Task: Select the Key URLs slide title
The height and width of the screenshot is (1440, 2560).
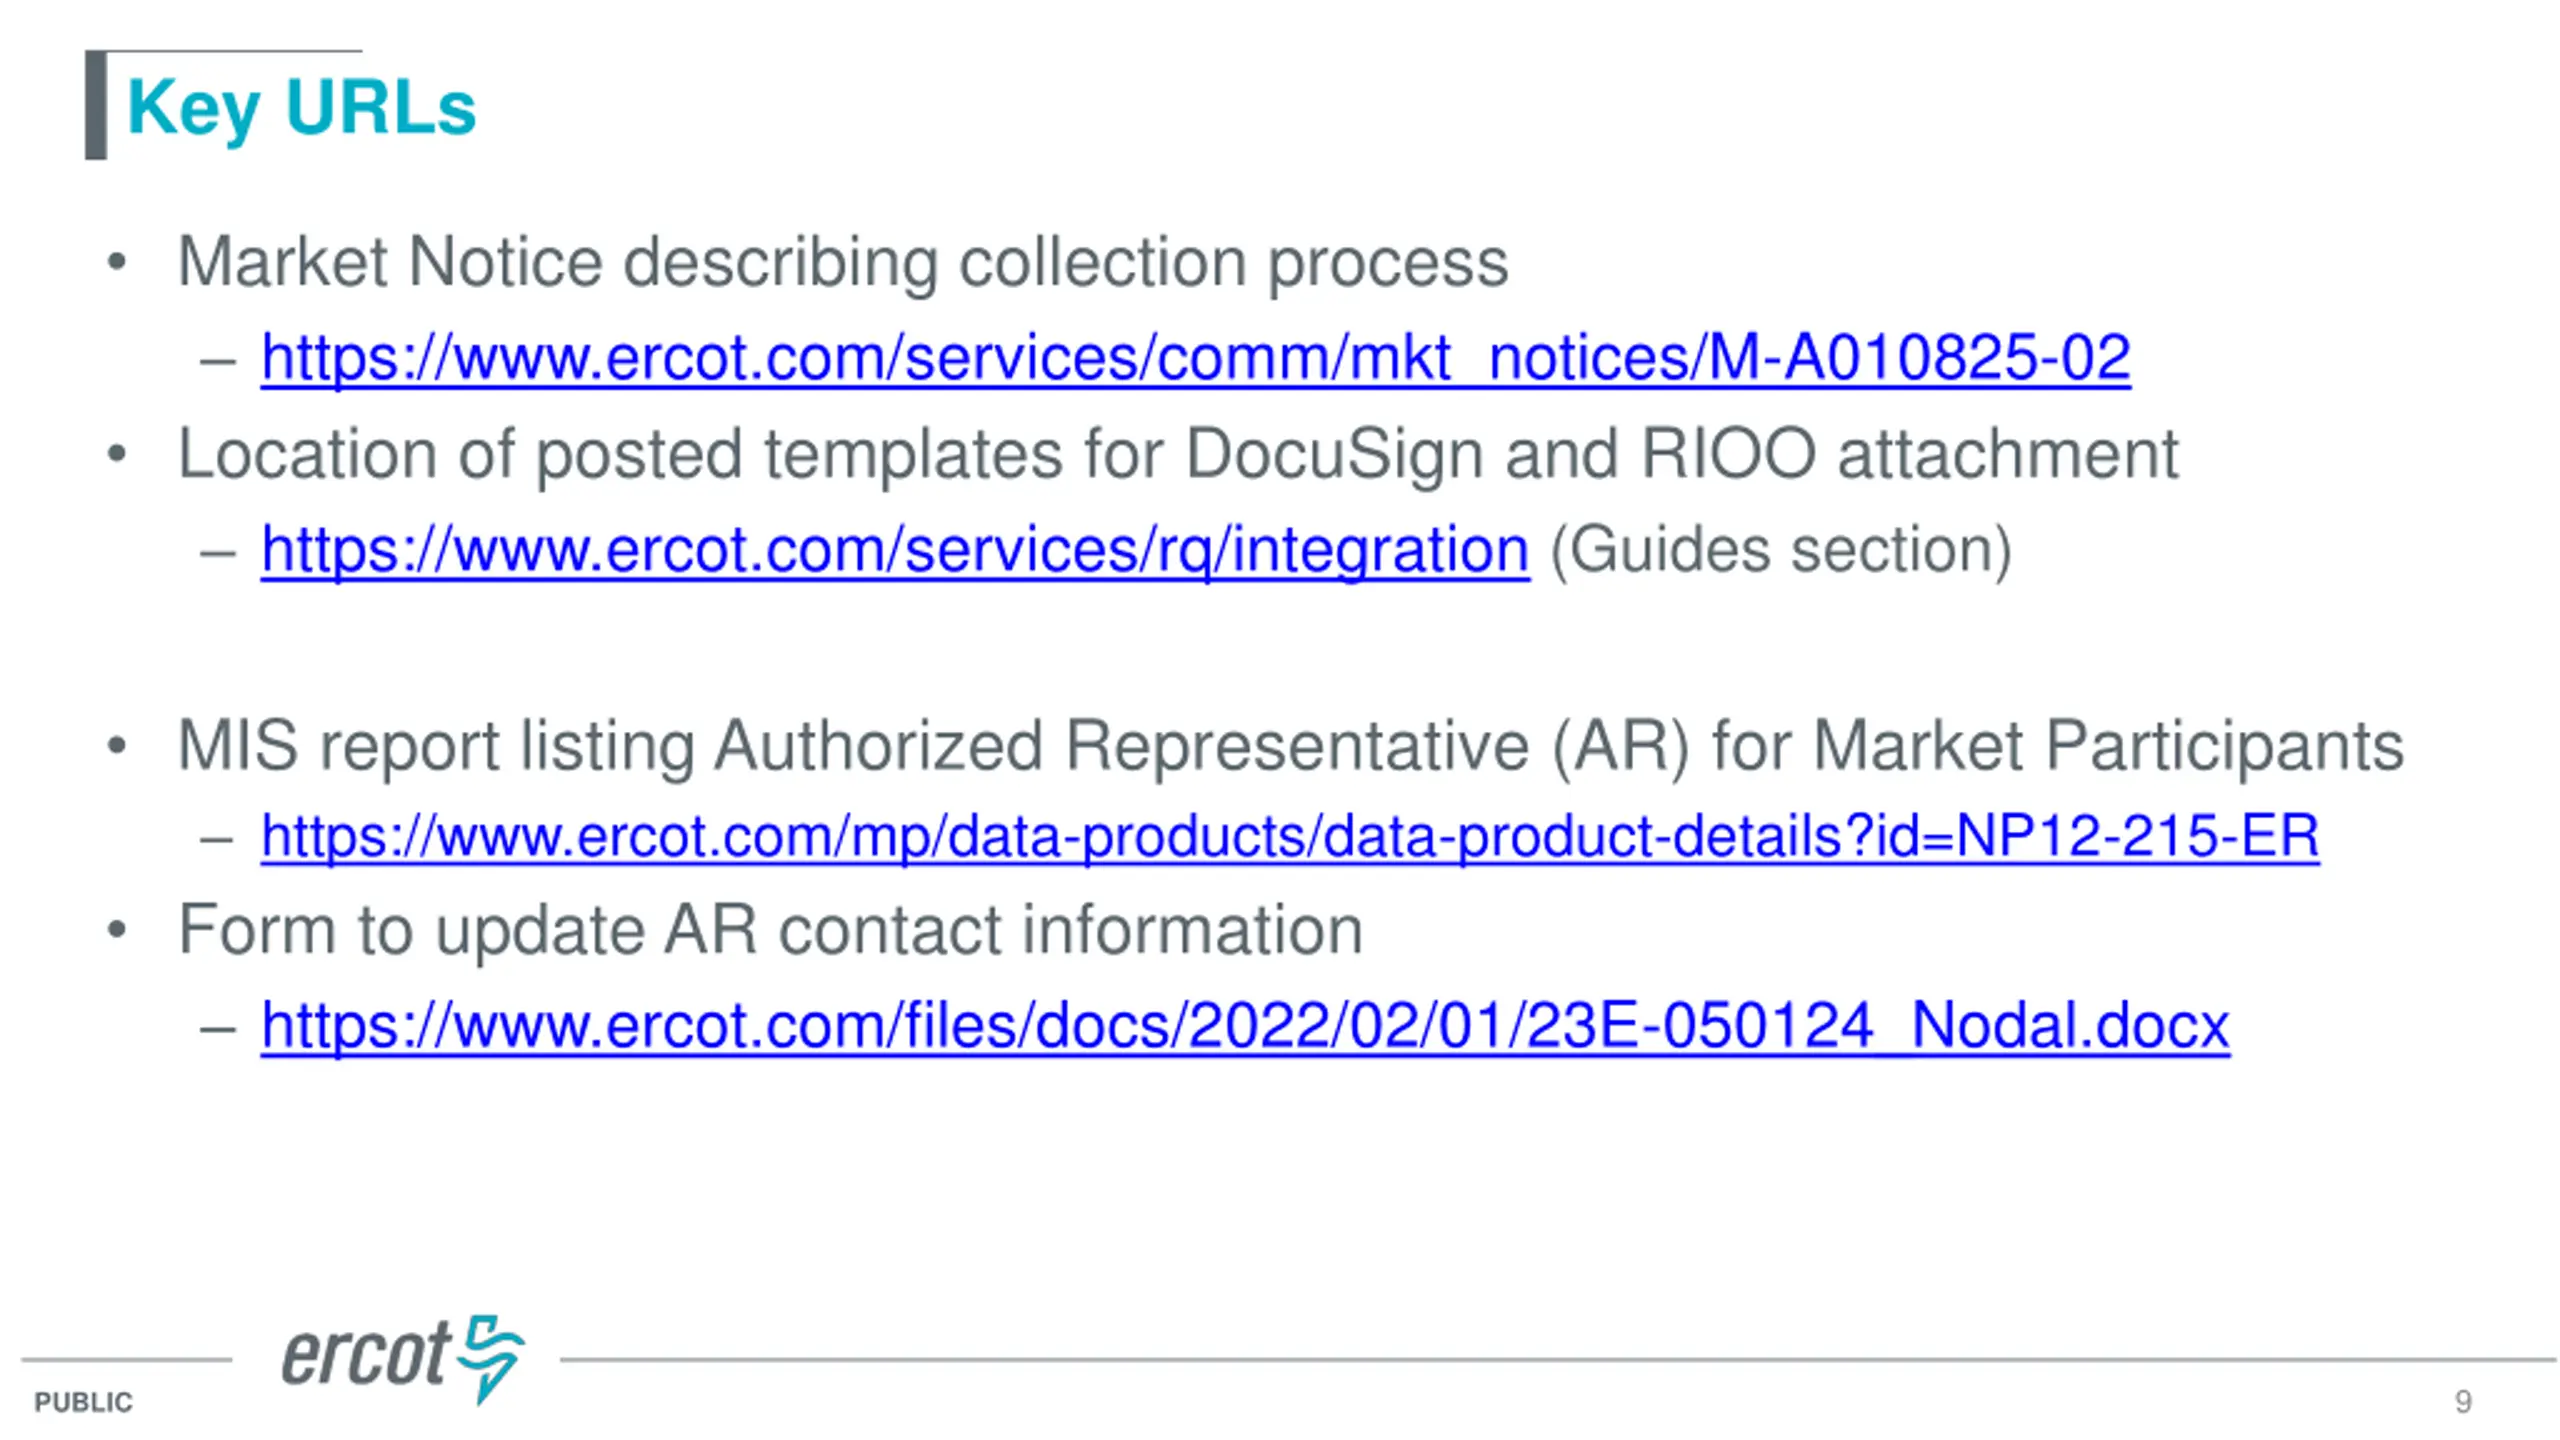Action: click(x=302, y=108)
